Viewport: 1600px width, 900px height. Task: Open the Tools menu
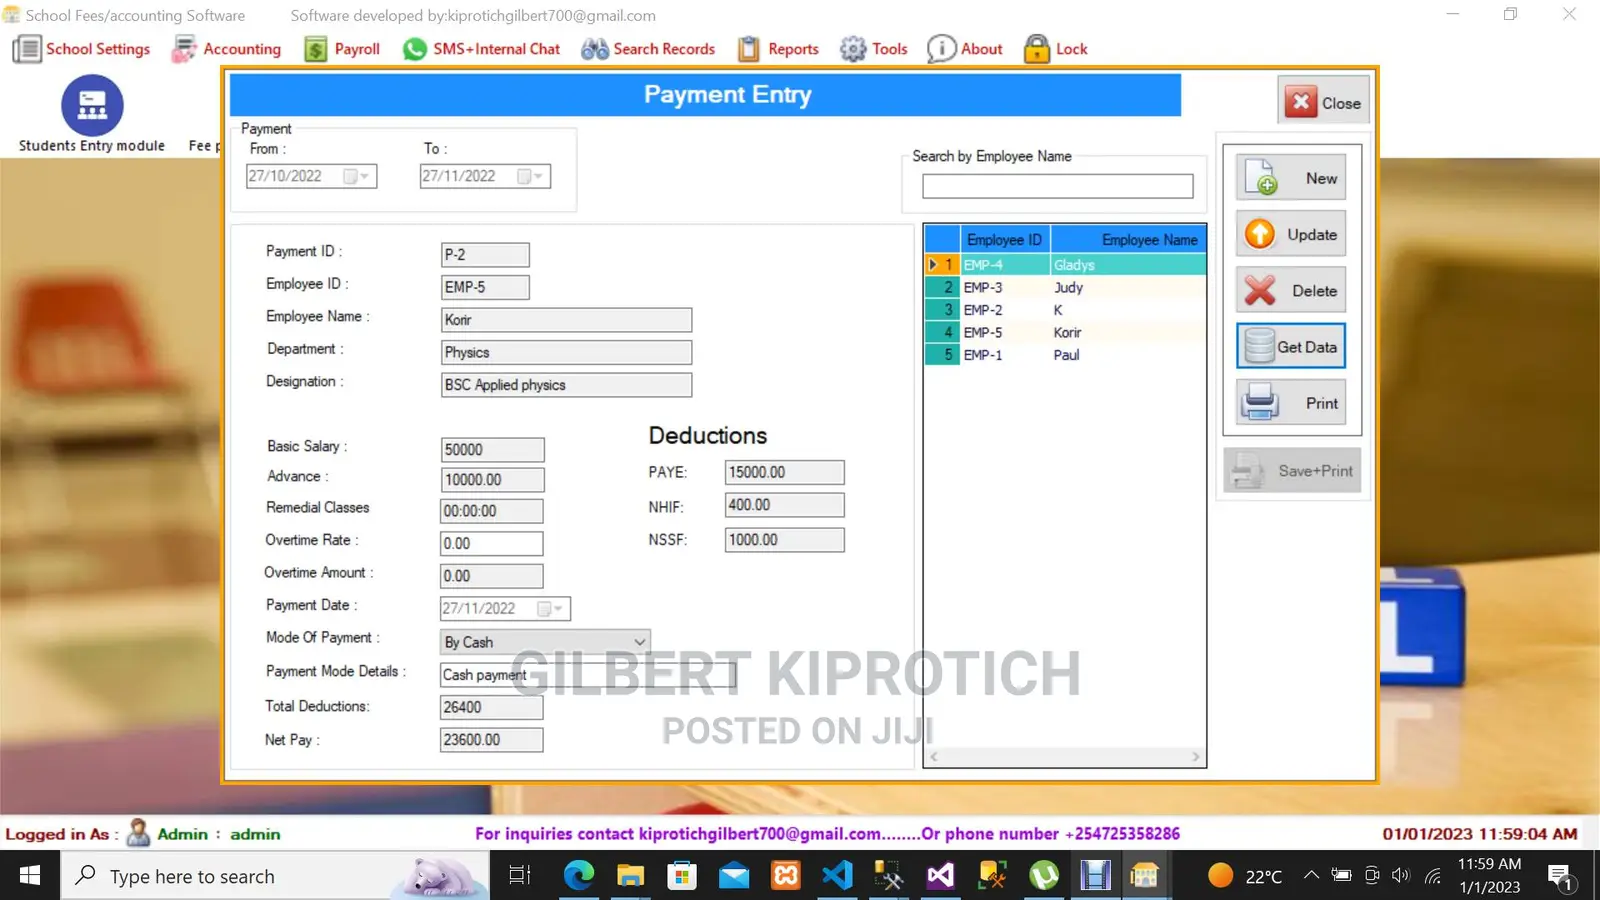[874, 49]
